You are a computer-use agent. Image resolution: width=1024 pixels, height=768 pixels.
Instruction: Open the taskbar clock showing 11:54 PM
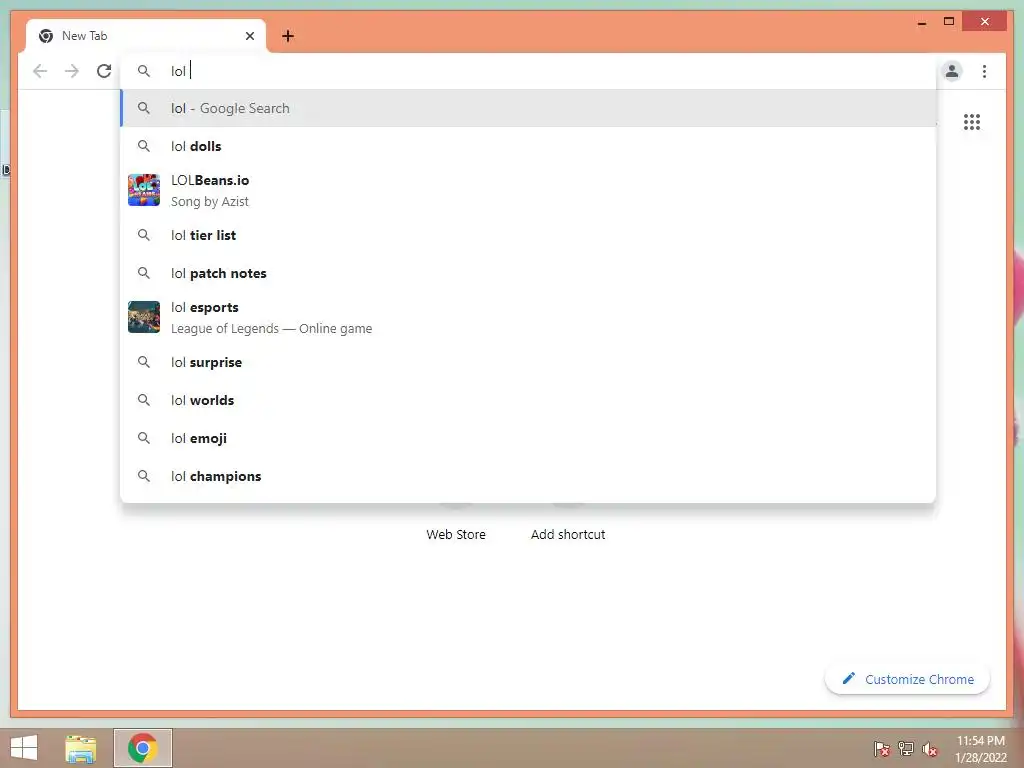click(x=981, y=748)
